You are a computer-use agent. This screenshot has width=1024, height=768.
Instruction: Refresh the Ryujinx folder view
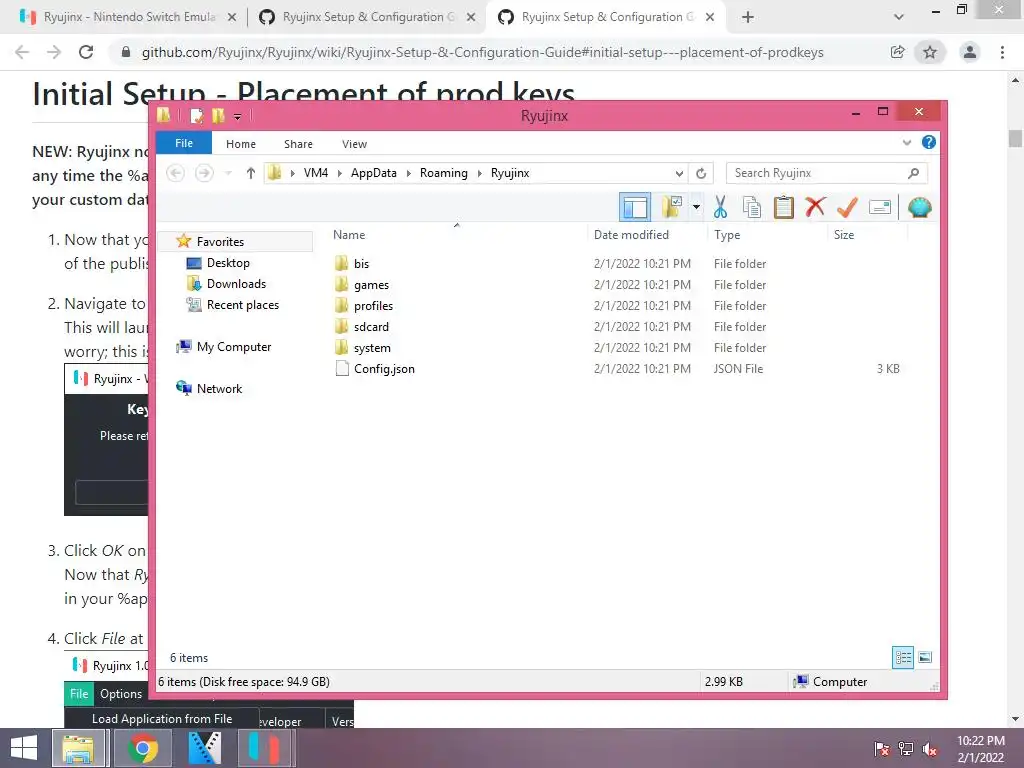tap(701, 173)
